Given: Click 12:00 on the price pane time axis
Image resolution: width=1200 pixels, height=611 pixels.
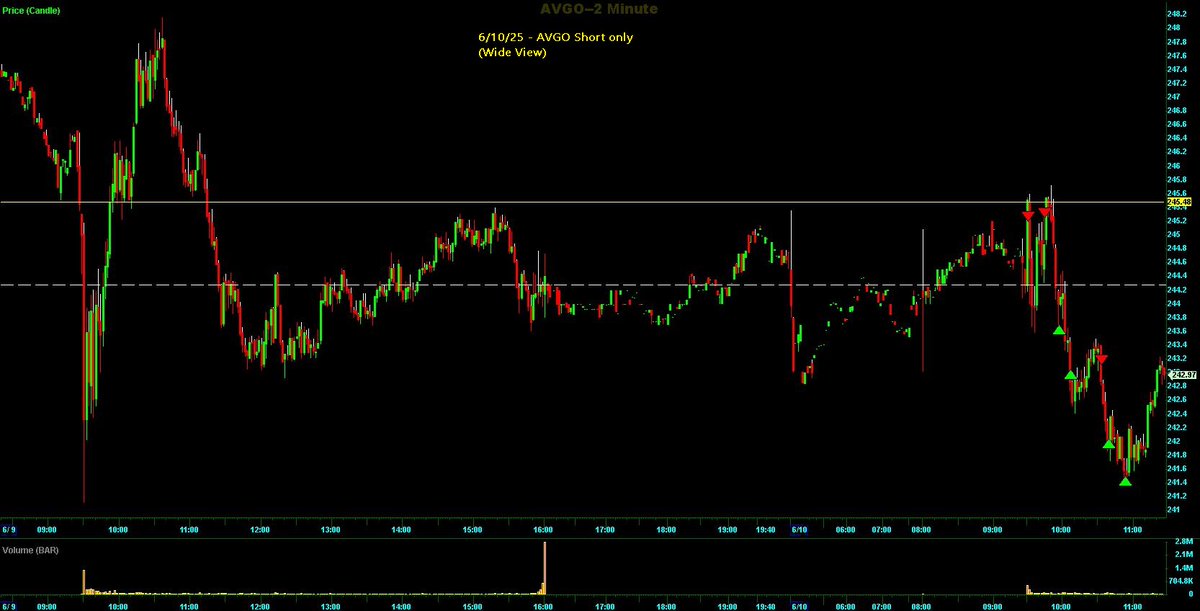Looking at the screenshot, I should point(259,529).
